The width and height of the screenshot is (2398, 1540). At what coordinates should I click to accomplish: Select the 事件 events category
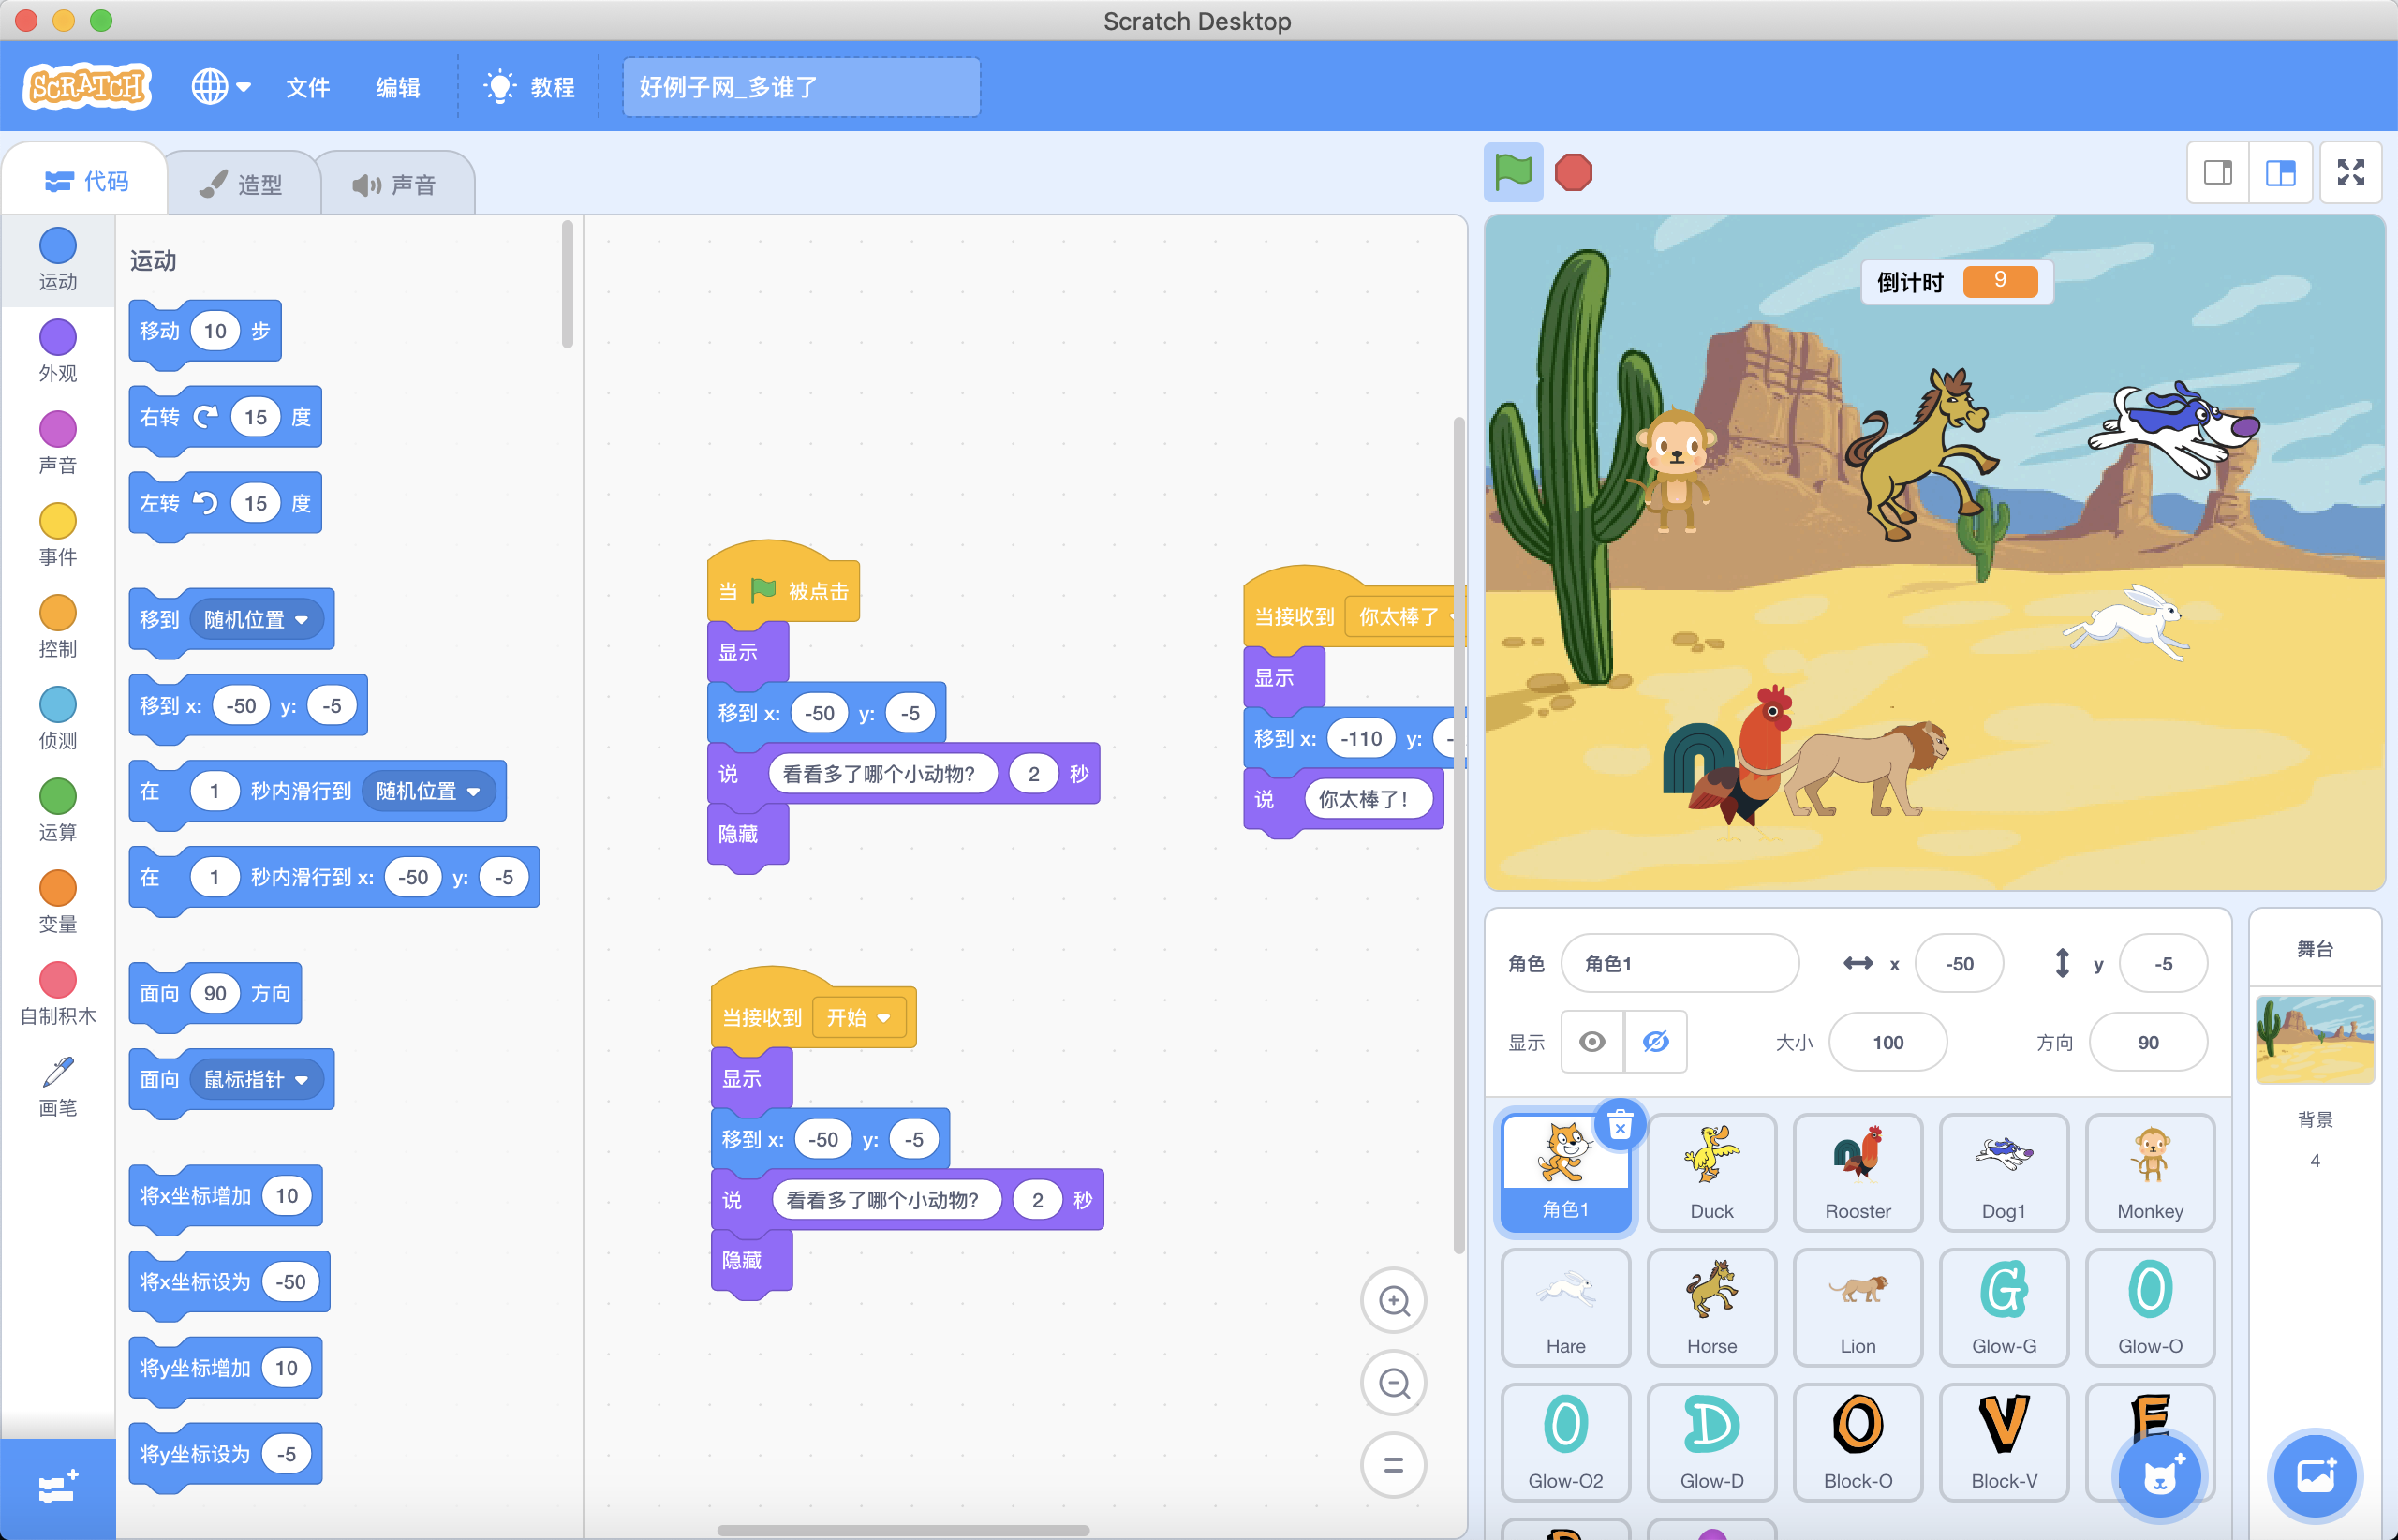coord(58,535)
